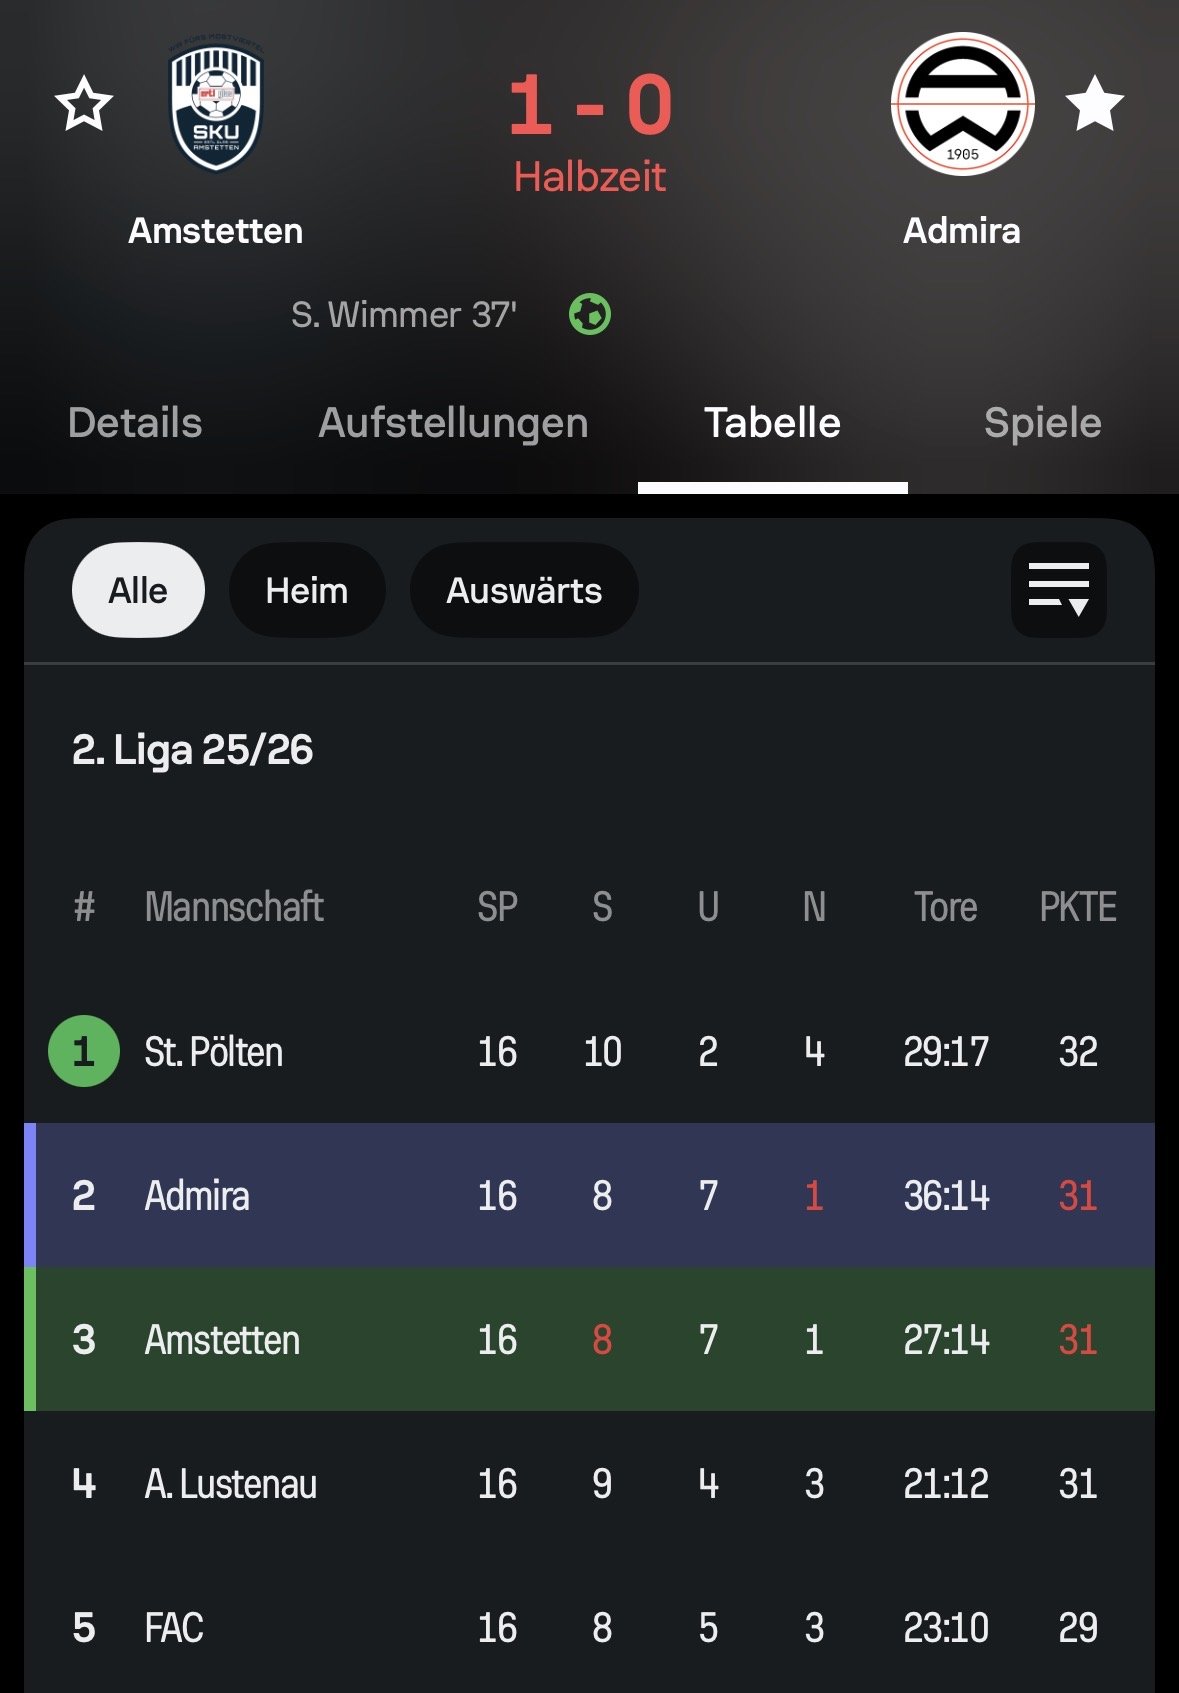Select the Alle table filter
Screen dimensions: 1179x1693
(x=138, y=590)
